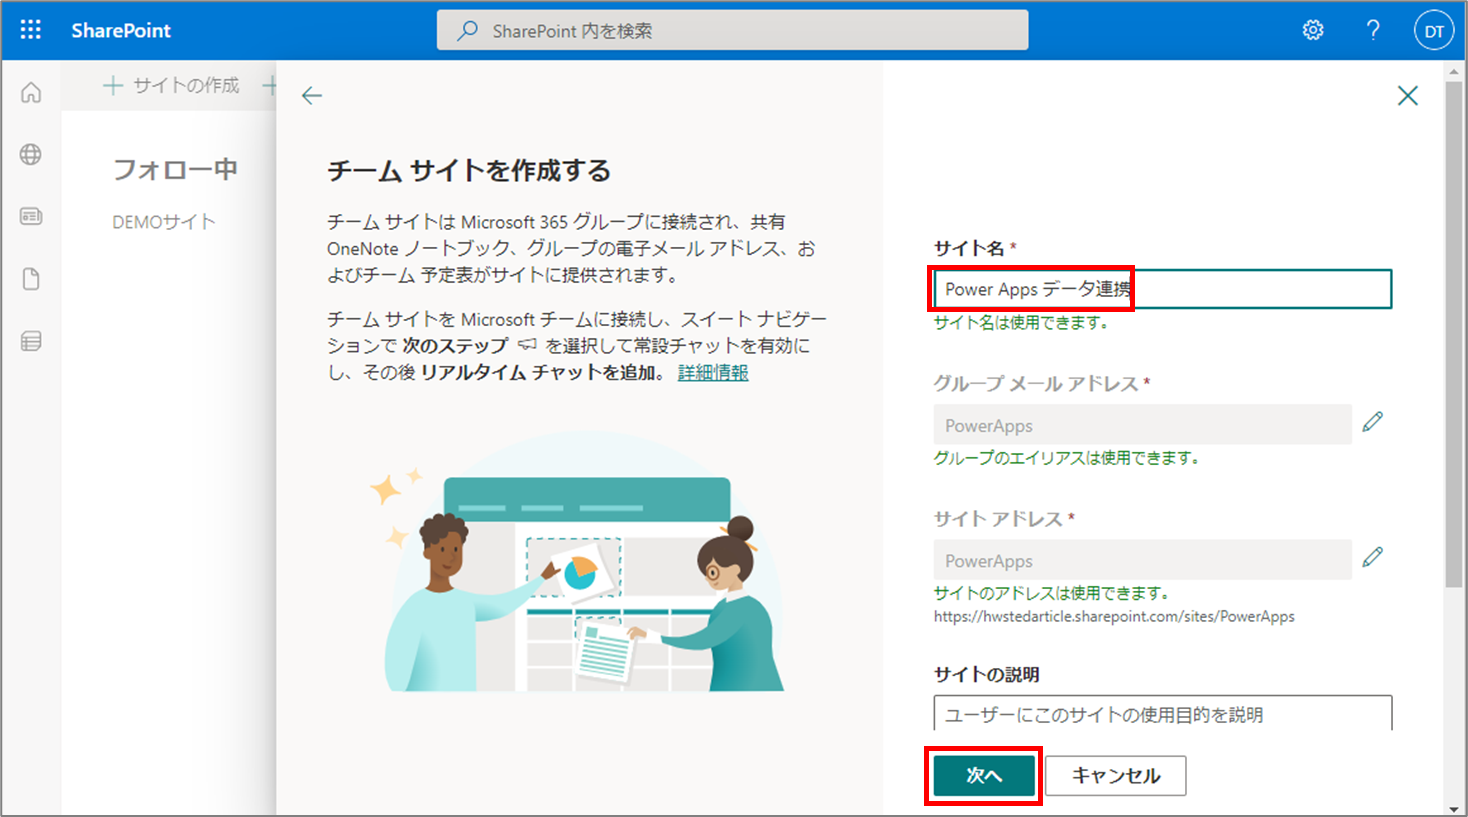Click the site URL text hwstedarticle.sharepoint.com

point(1114,617)
